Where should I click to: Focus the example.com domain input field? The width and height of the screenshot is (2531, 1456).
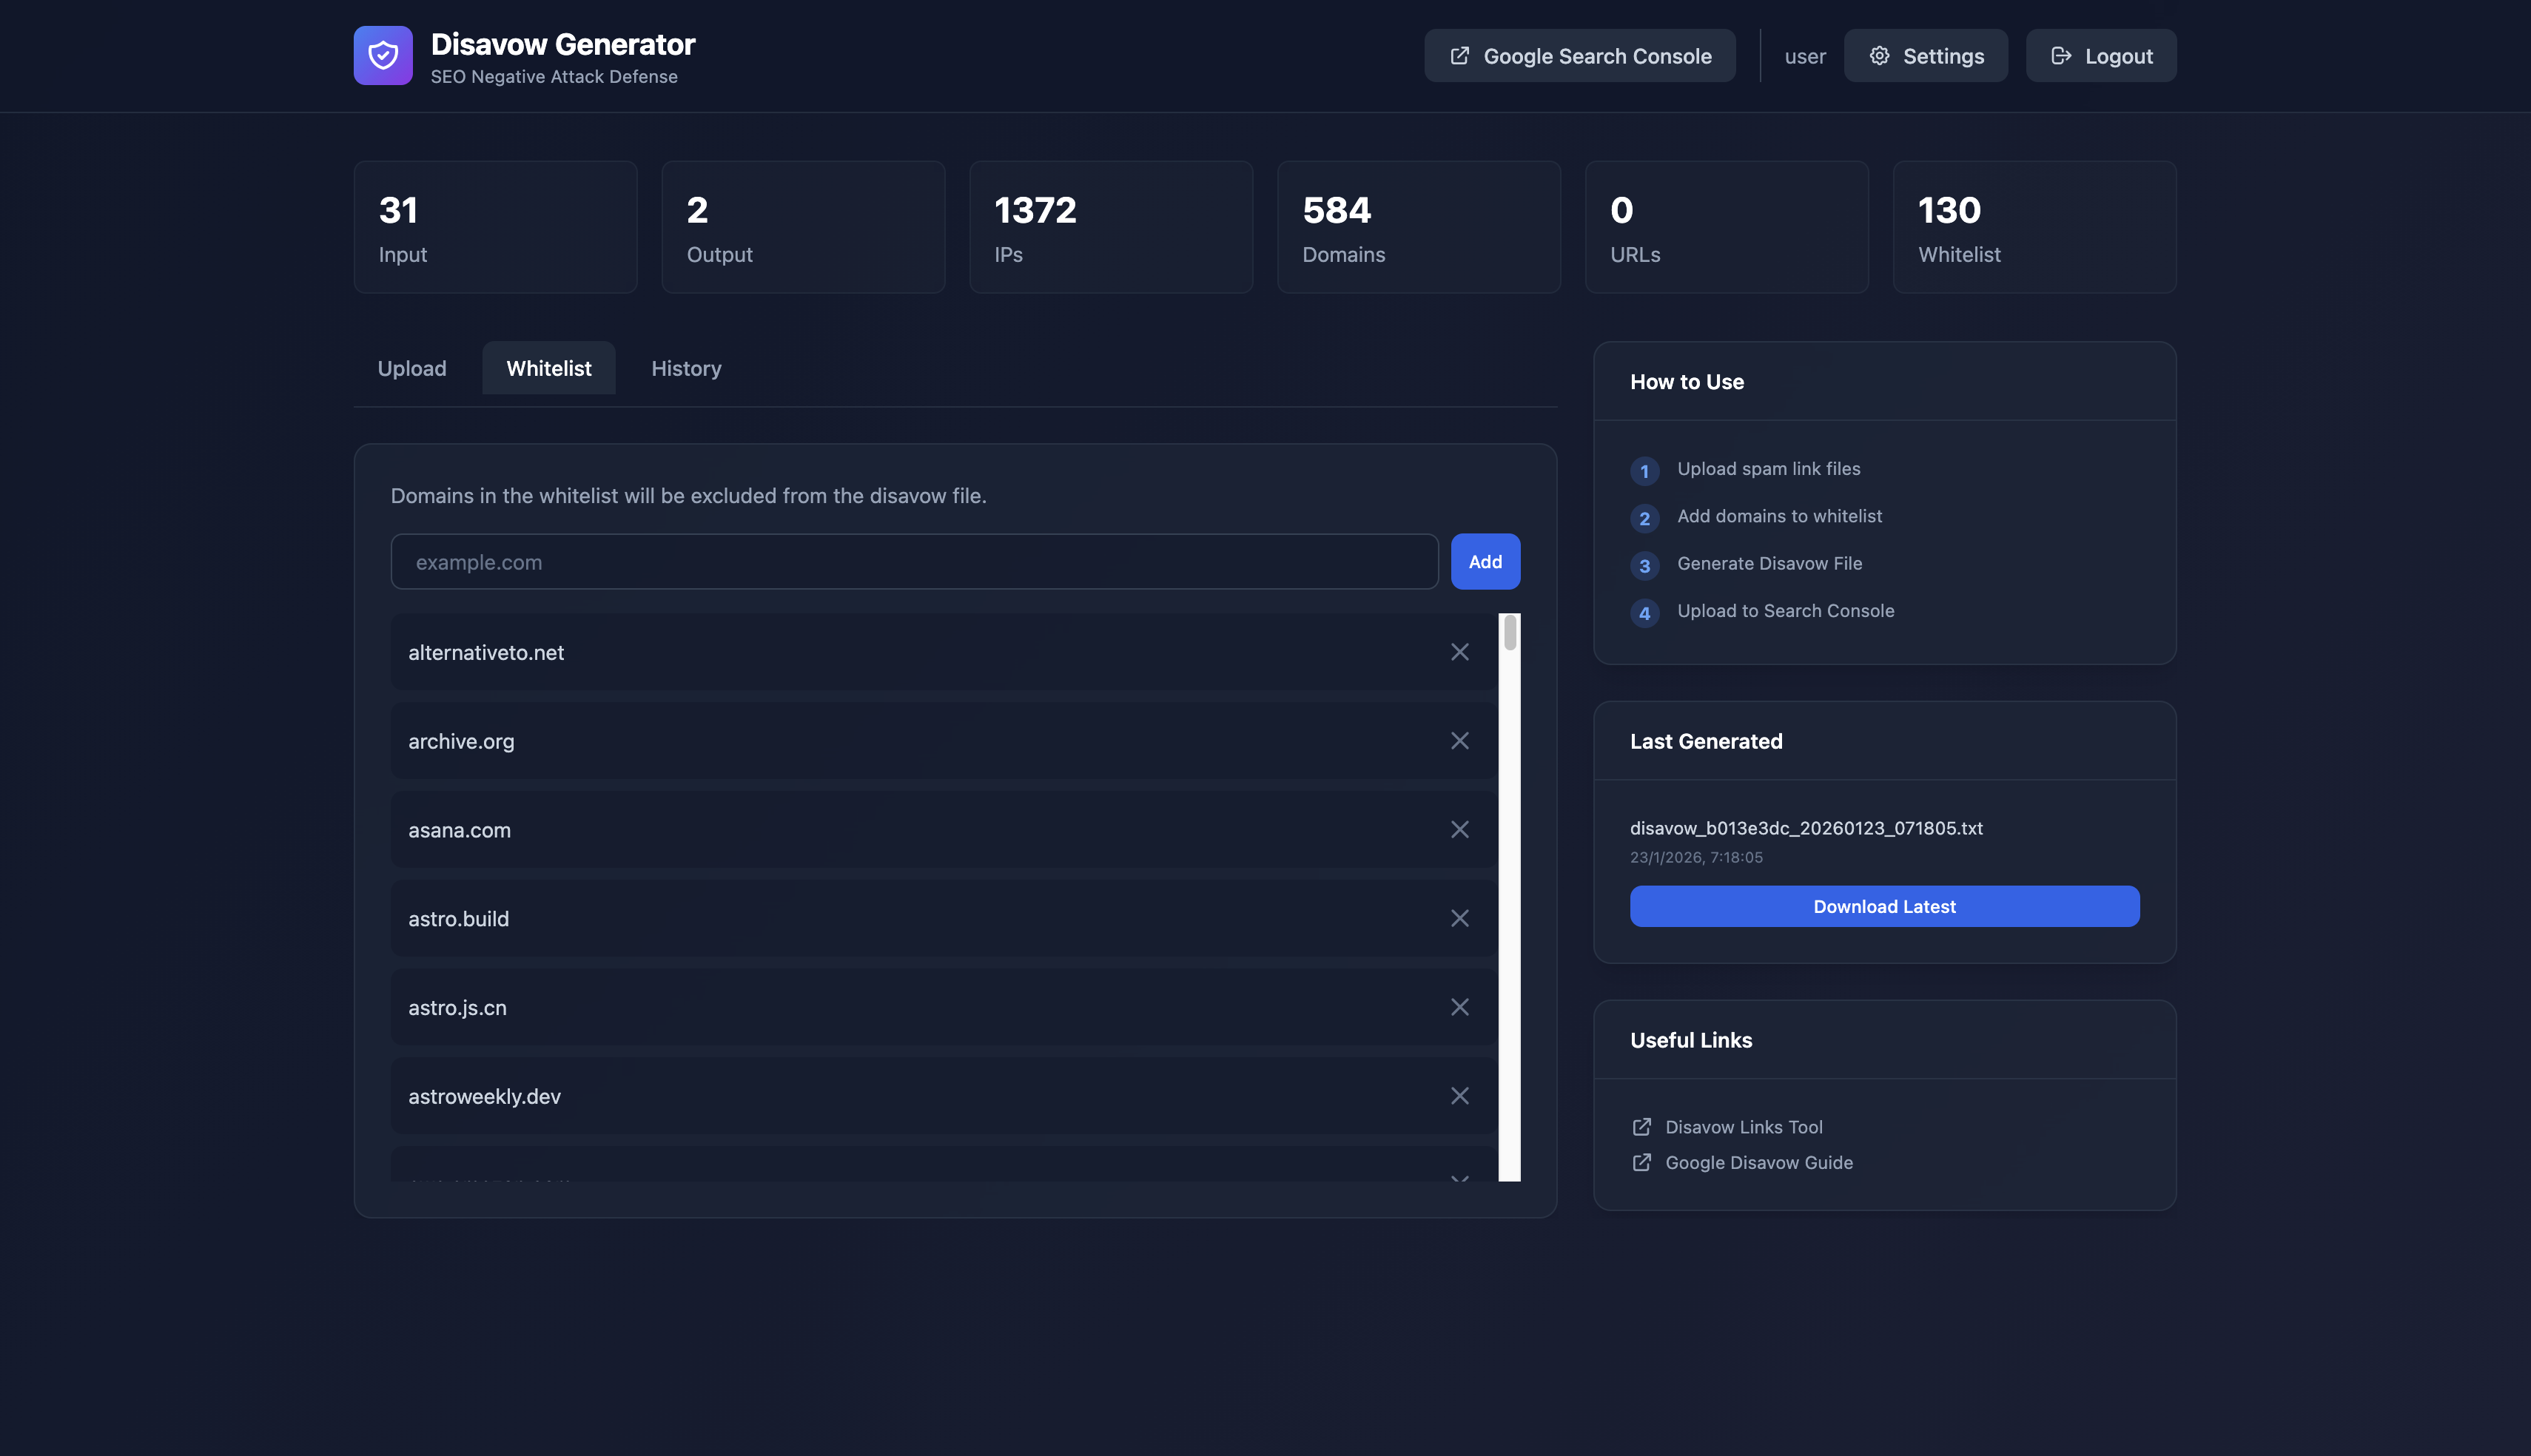click(913, 562)
